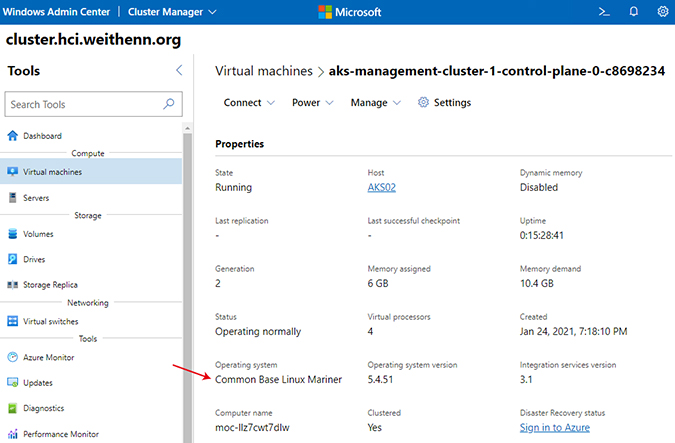Image resolution: width=675 pixels, height=443 pixels.
Task: Click the Servers icon in sidebar
Action: tap(12, 198)
